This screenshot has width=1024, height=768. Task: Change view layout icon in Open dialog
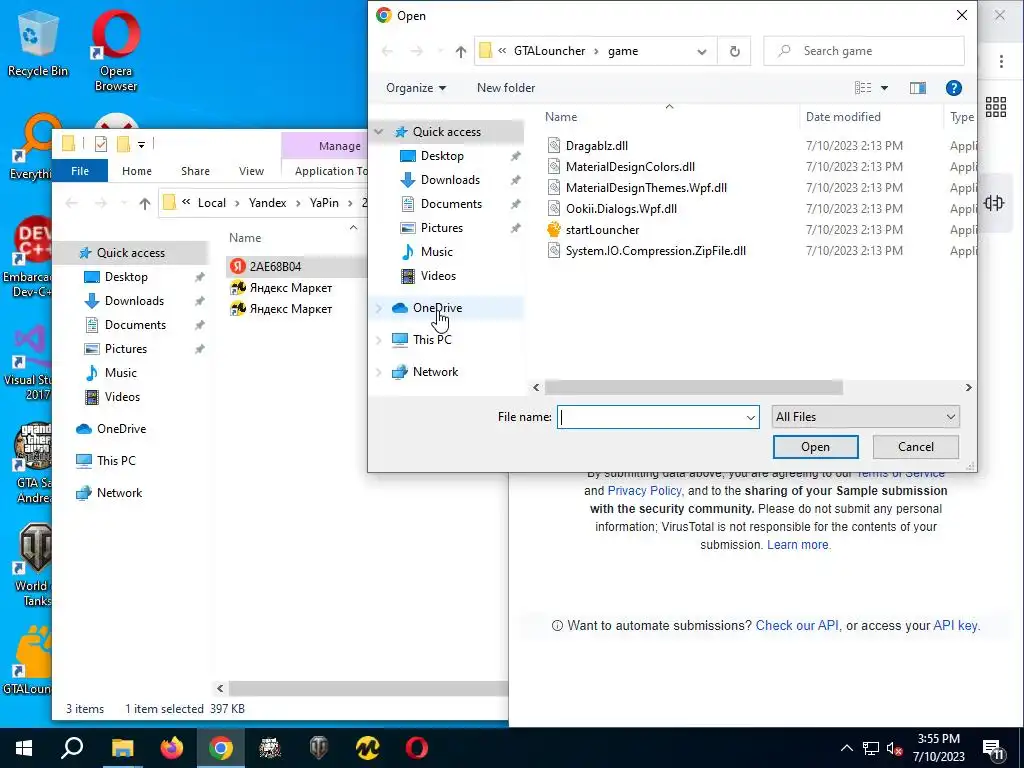tap(863, 88)
